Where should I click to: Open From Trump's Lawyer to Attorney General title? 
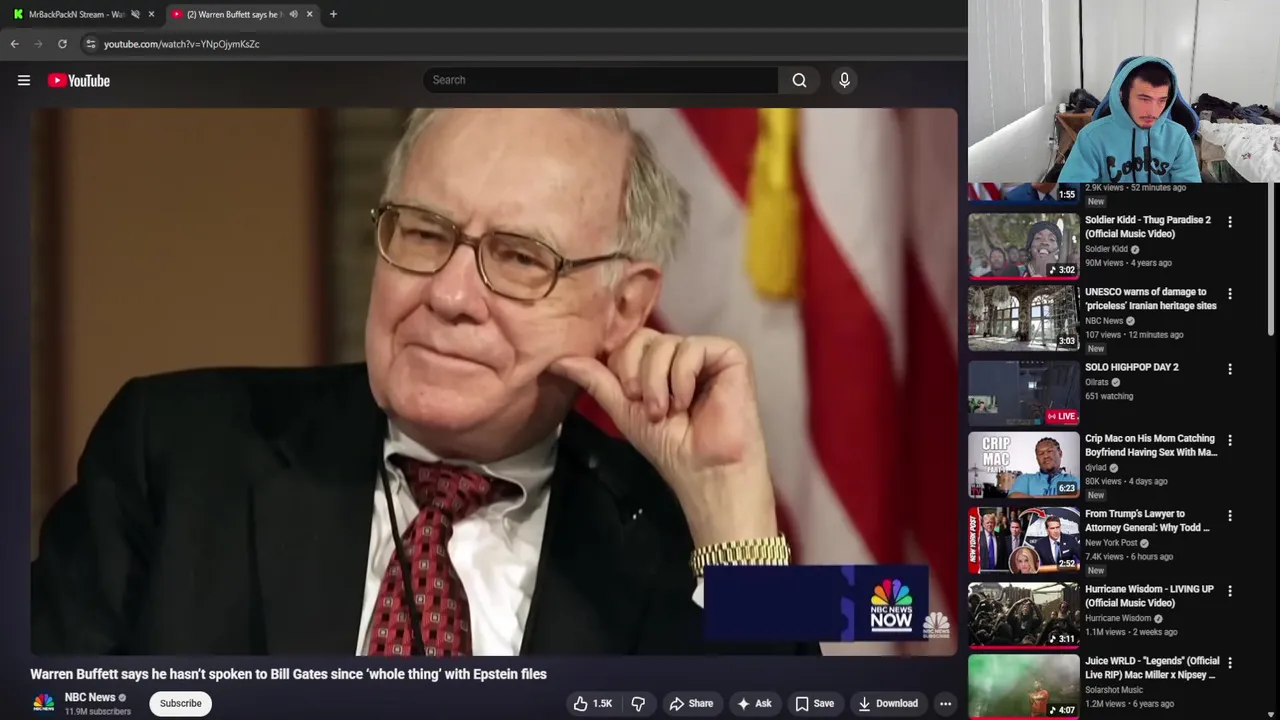coord(1147,520)
